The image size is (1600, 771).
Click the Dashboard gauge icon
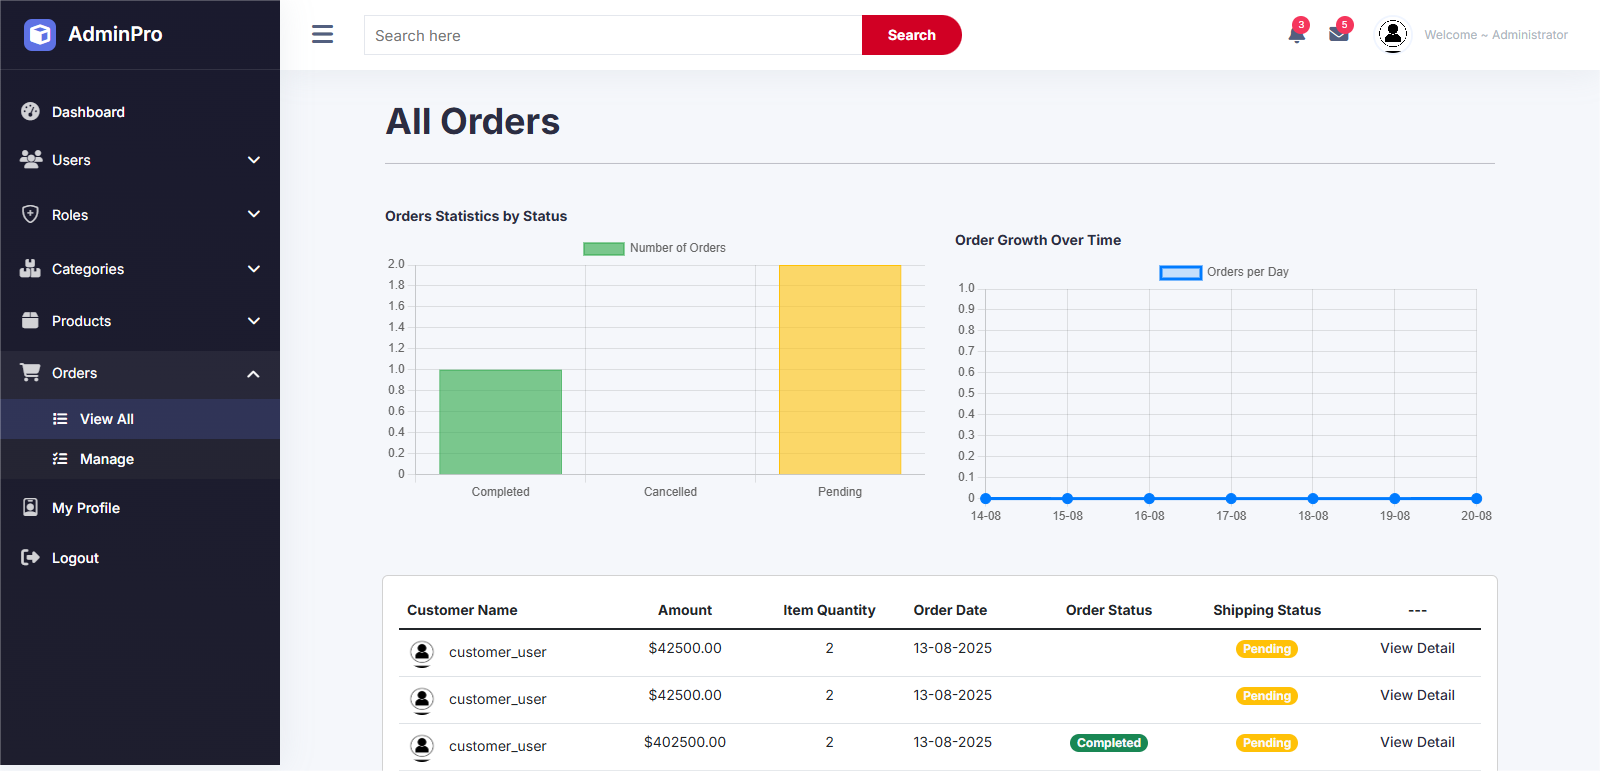[x=31, y=112]
